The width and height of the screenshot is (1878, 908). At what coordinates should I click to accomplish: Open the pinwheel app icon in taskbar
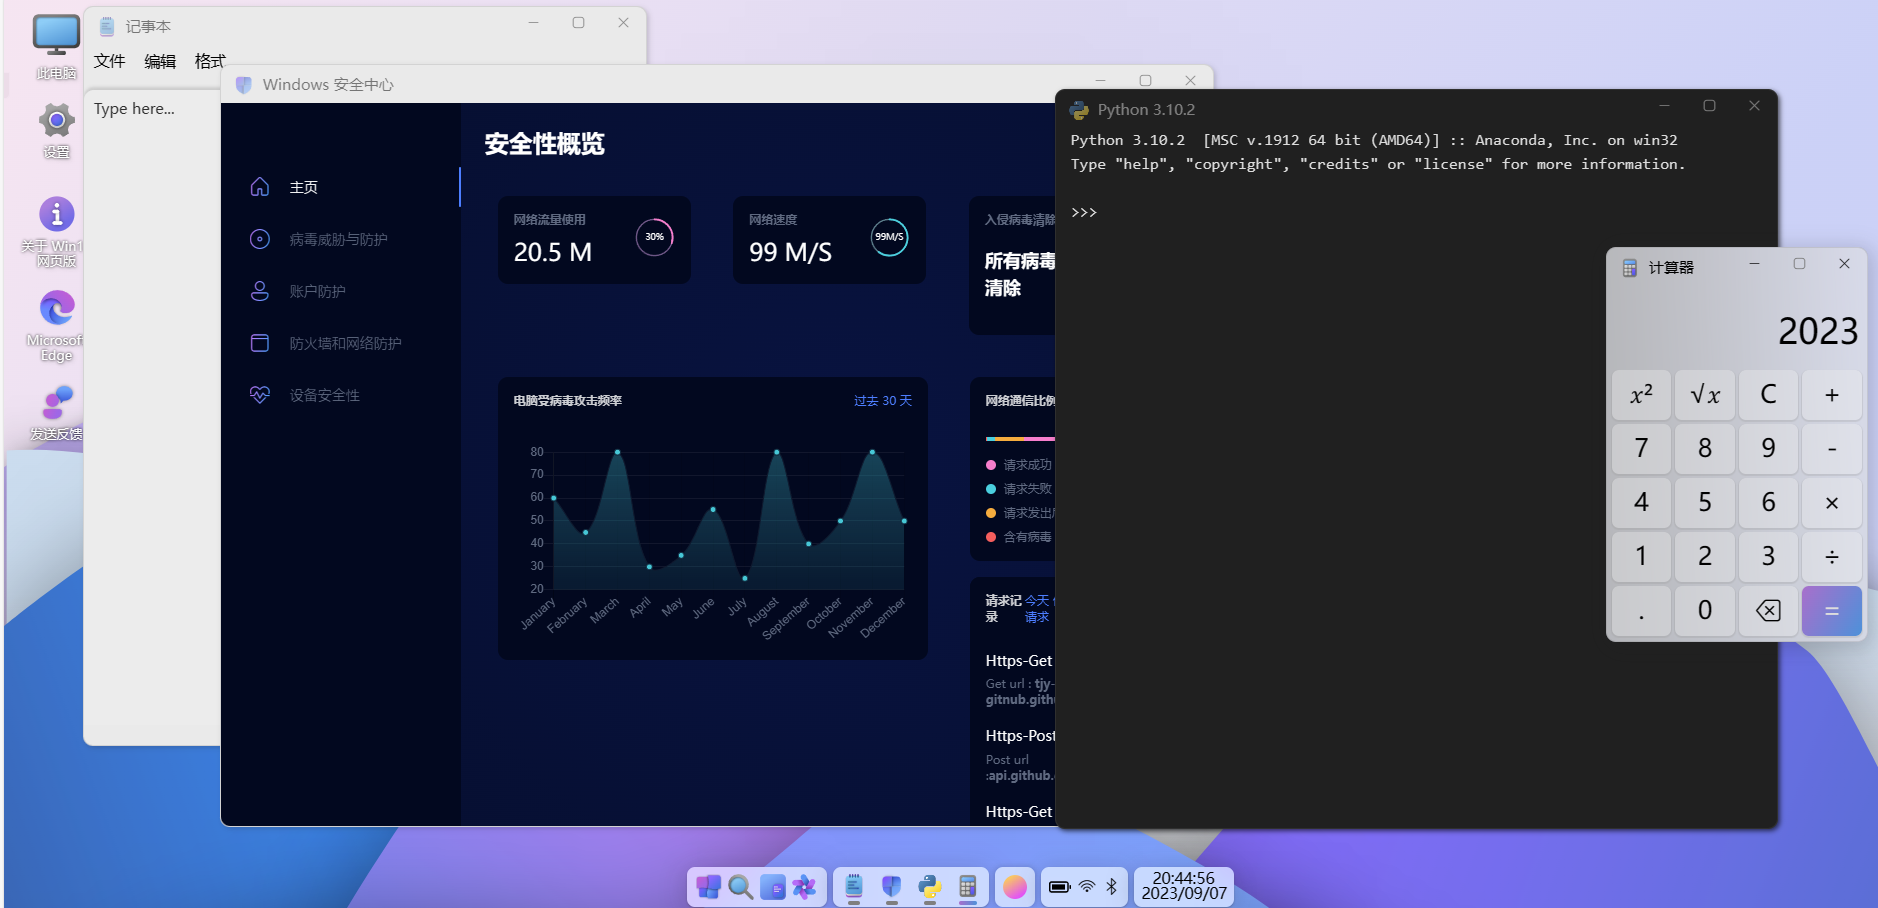pos(805,887)
